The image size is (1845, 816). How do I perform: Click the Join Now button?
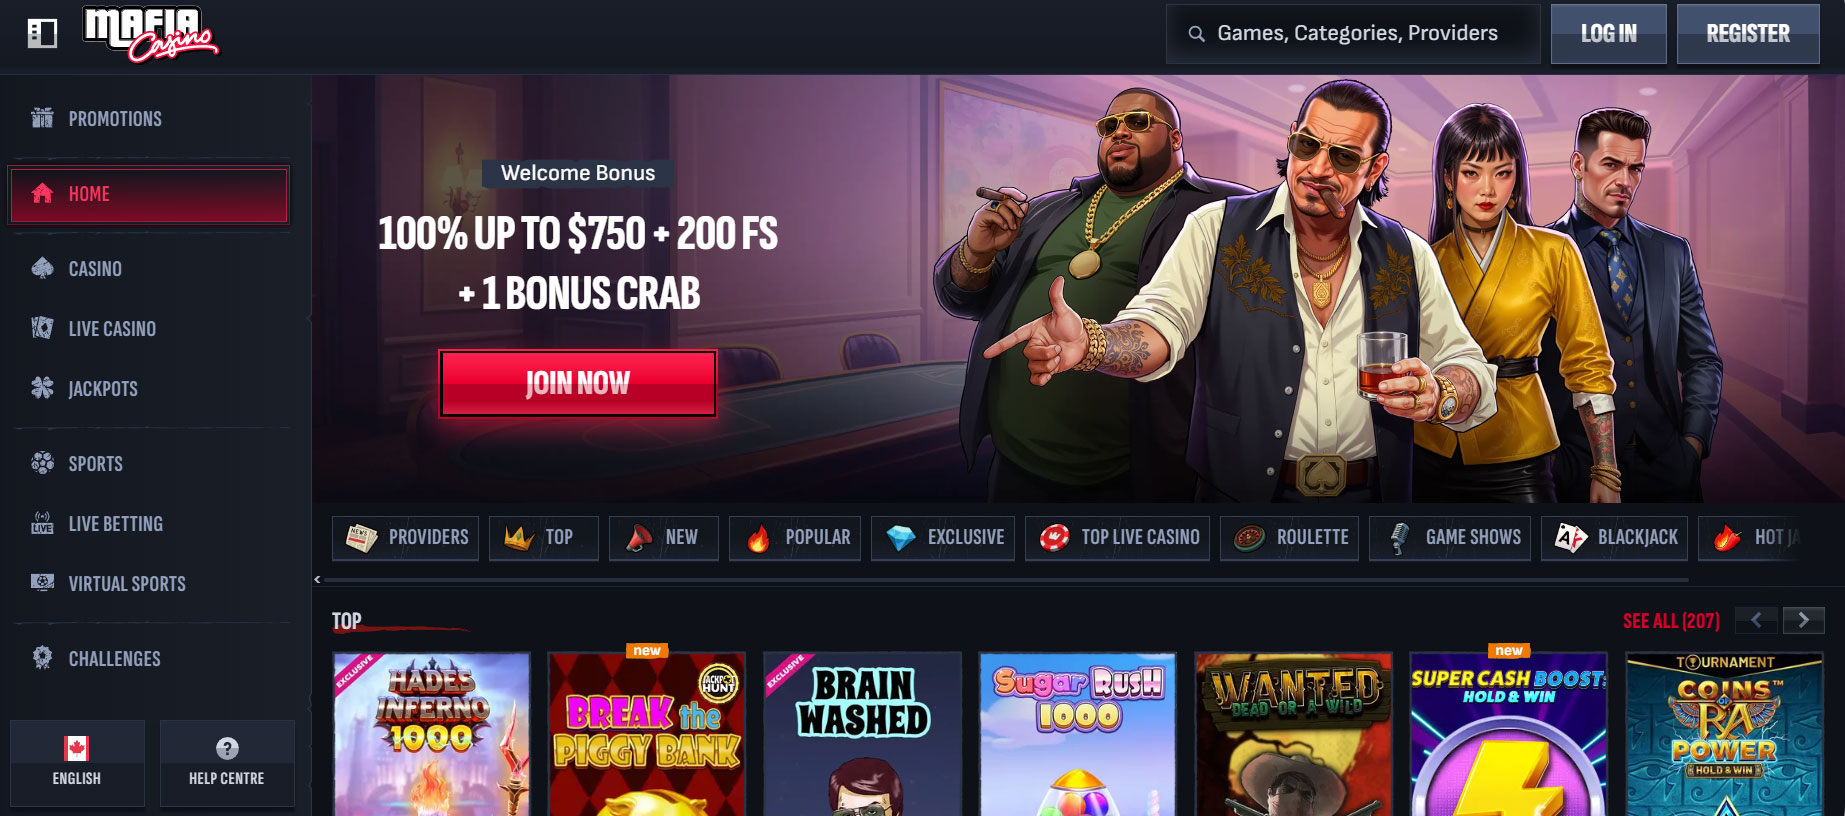pos(578,383)
